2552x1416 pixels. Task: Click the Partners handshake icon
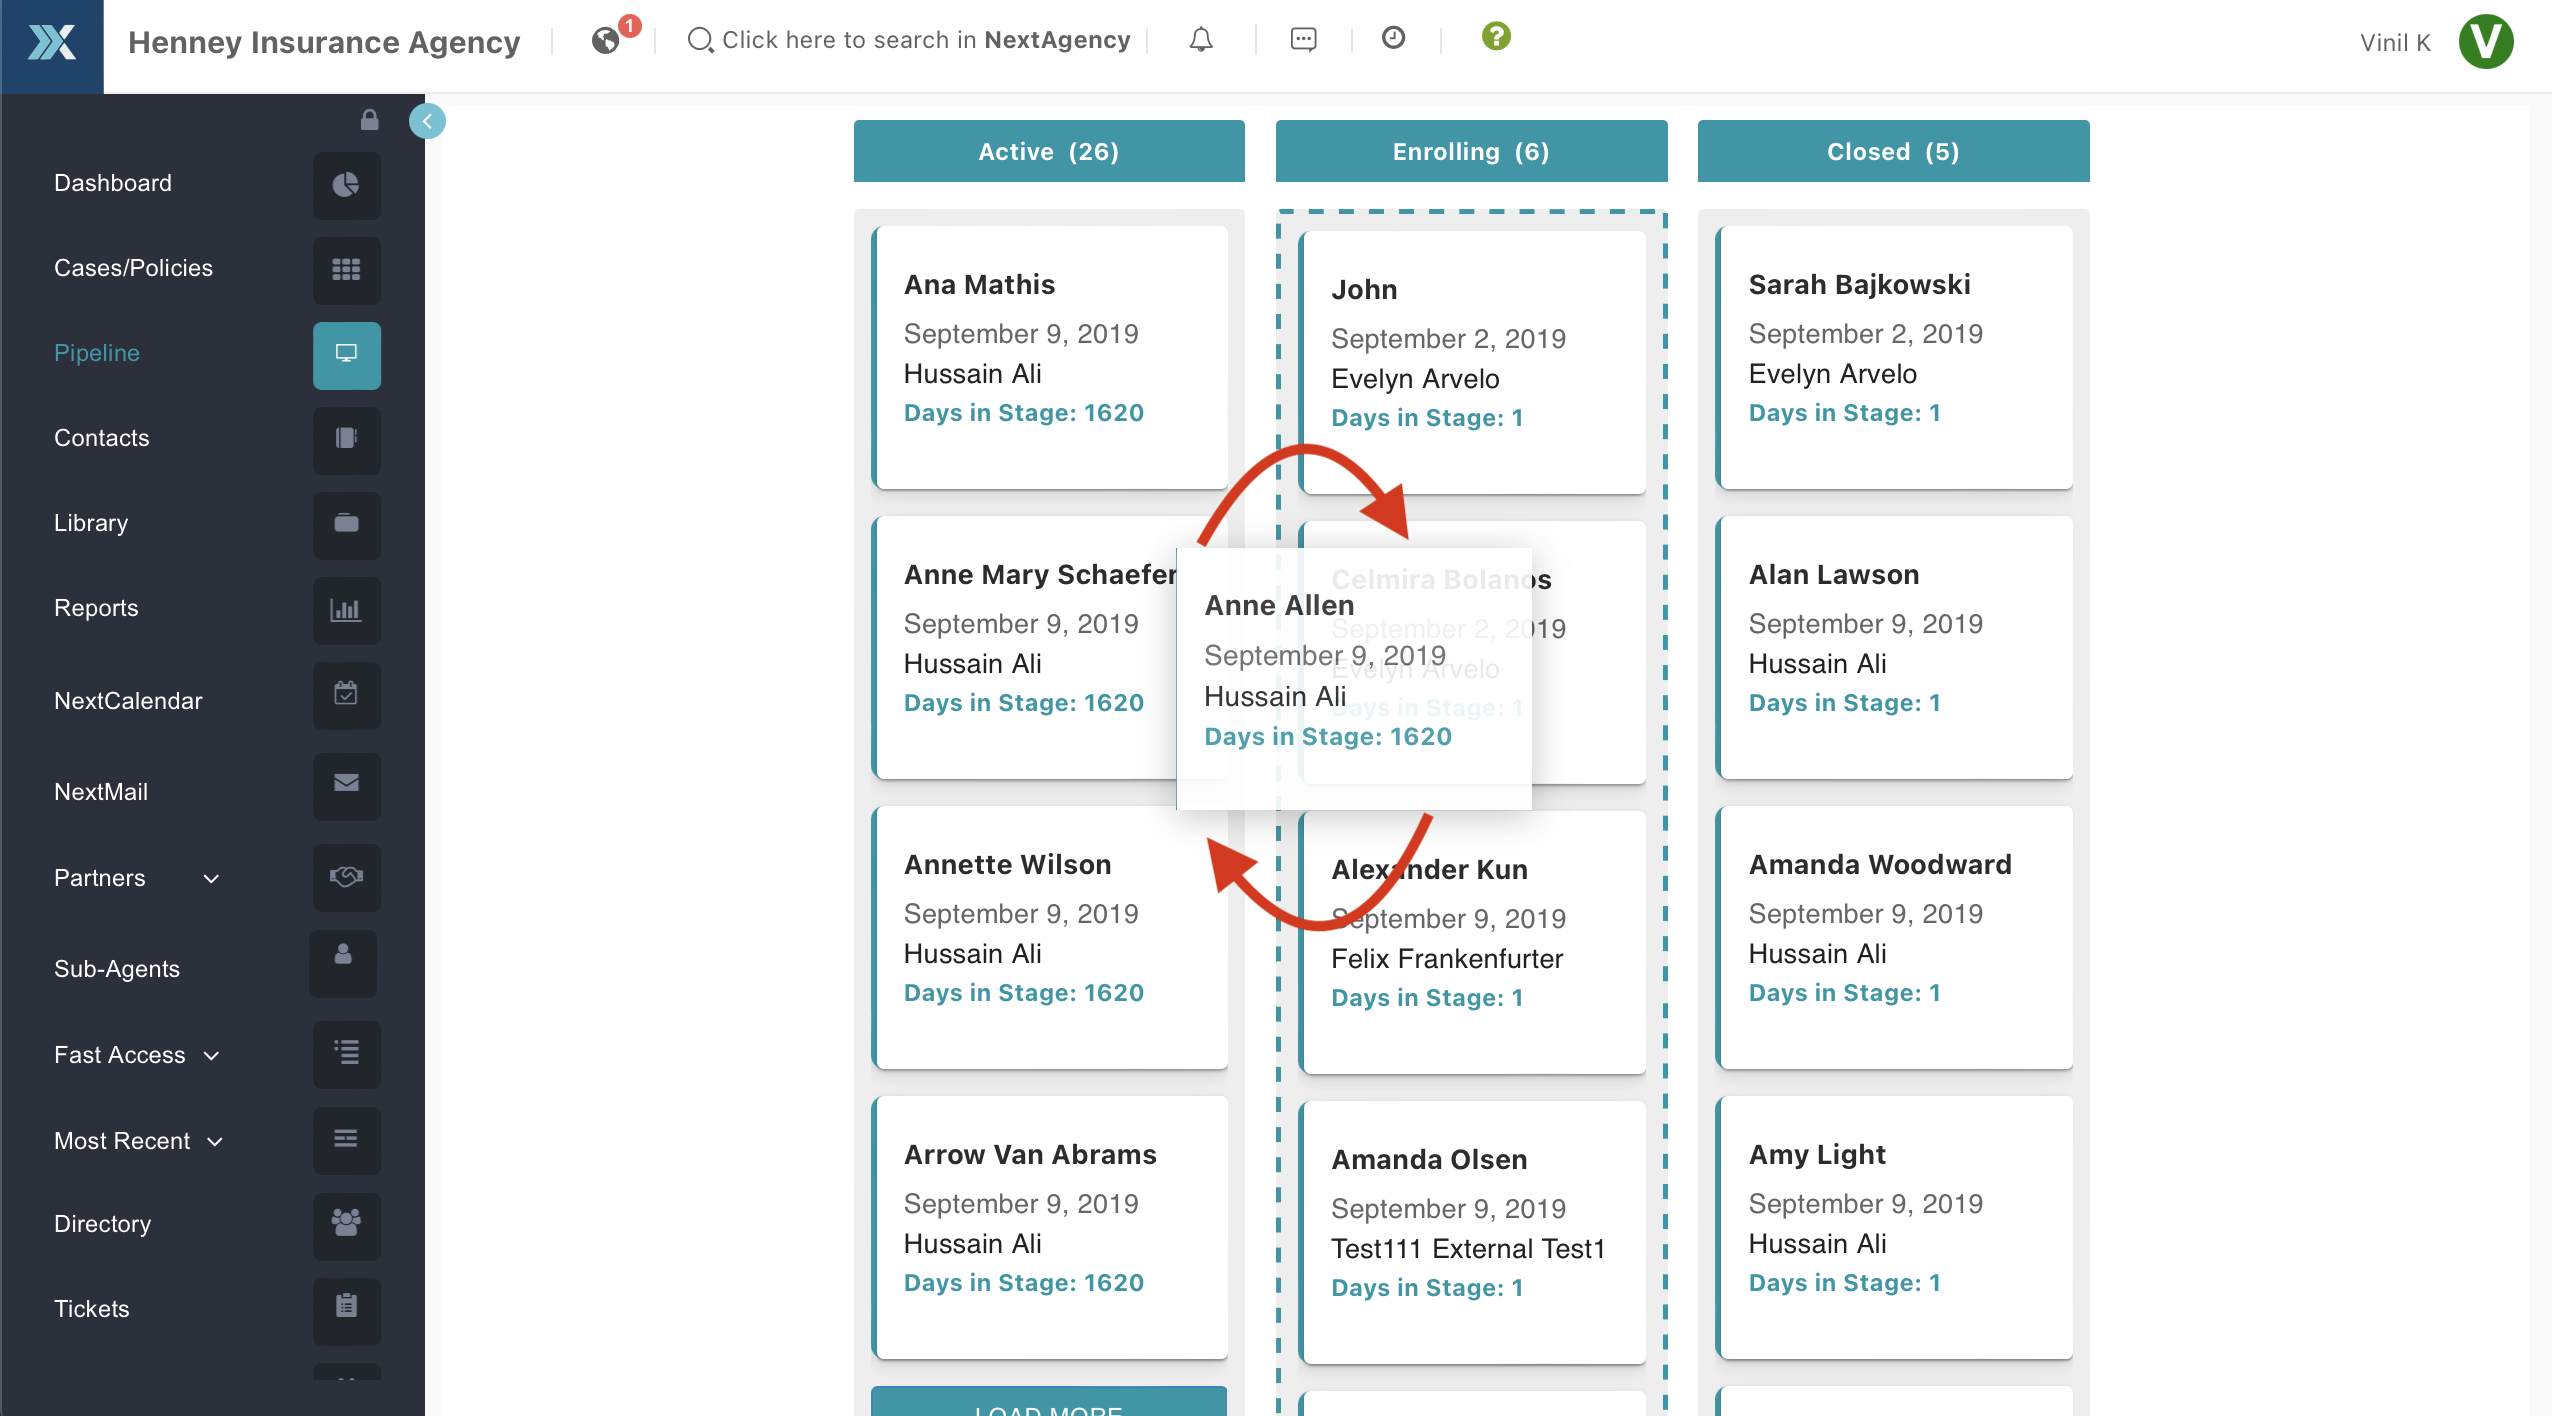[346, 876]
